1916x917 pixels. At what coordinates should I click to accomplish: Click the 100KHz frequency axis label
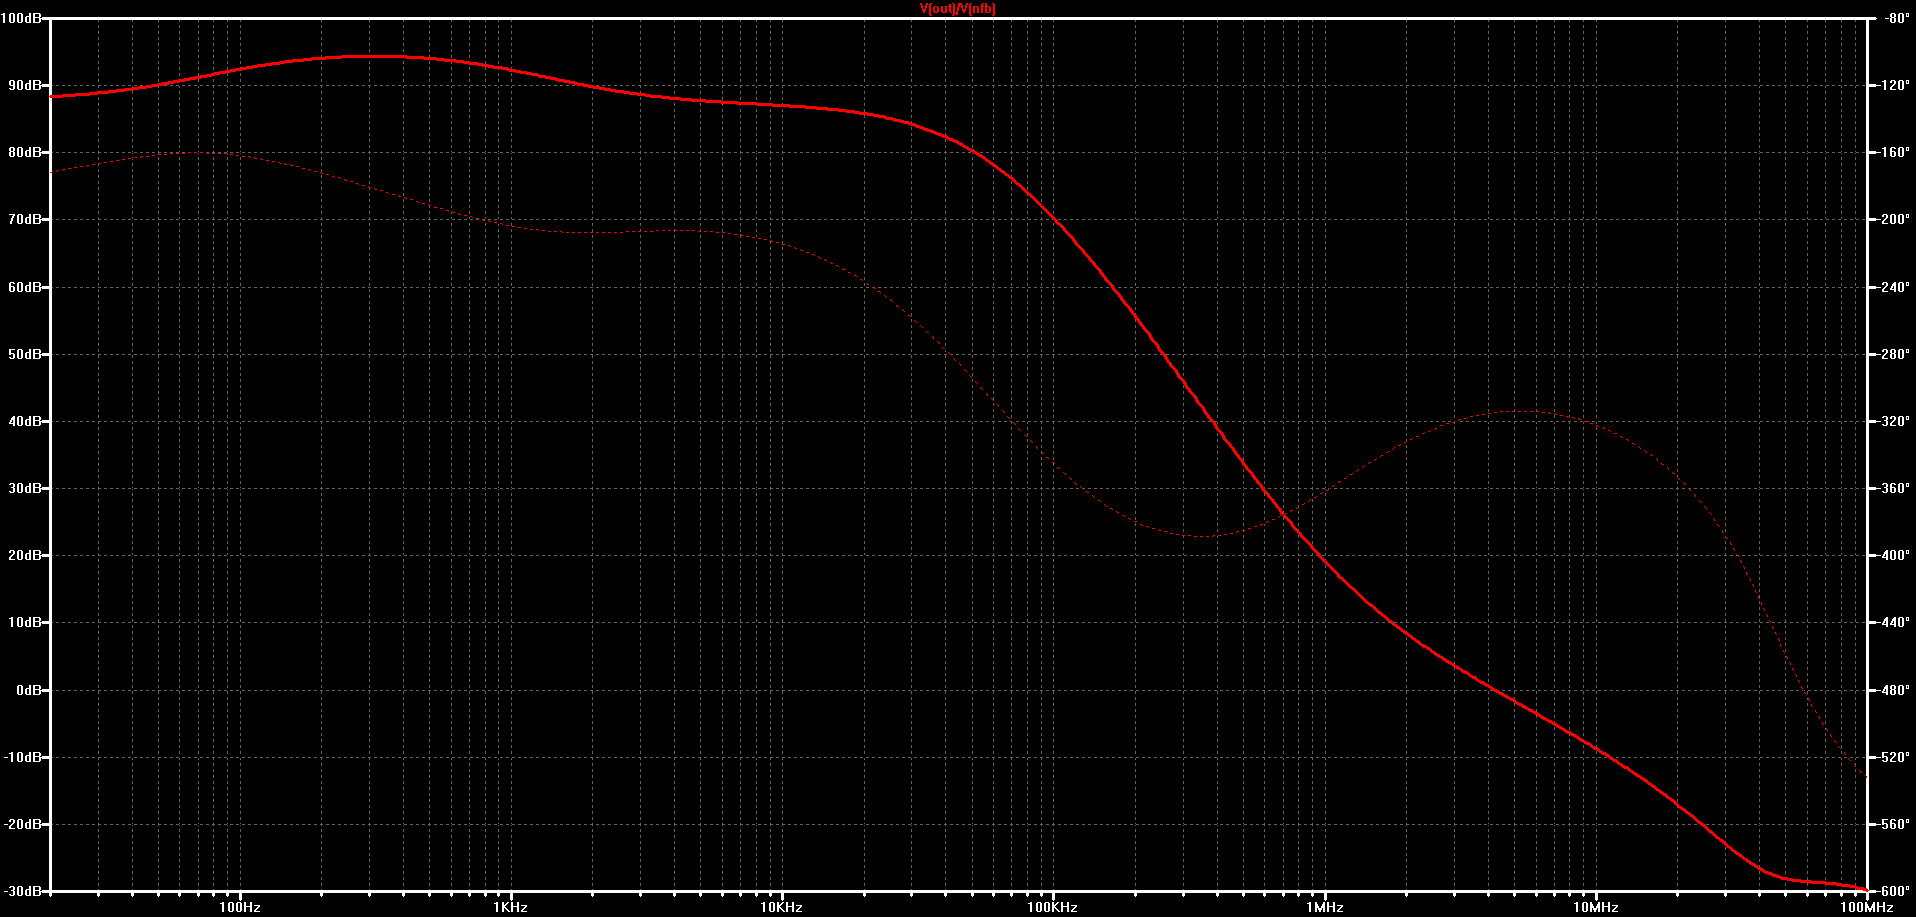pos(1053,907)
